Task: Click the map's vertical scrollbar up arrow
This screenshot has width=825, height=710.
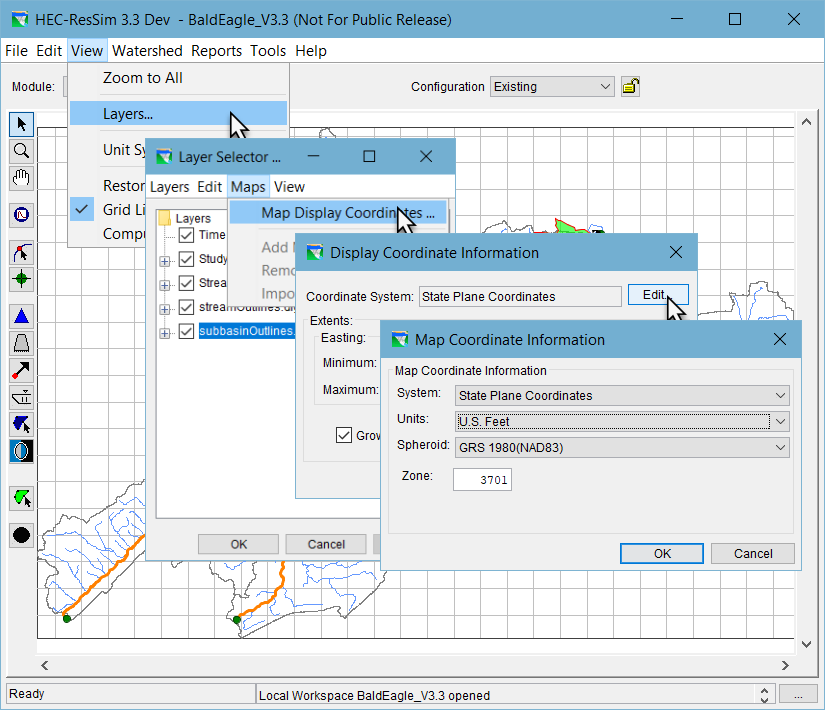Action: 806,122
